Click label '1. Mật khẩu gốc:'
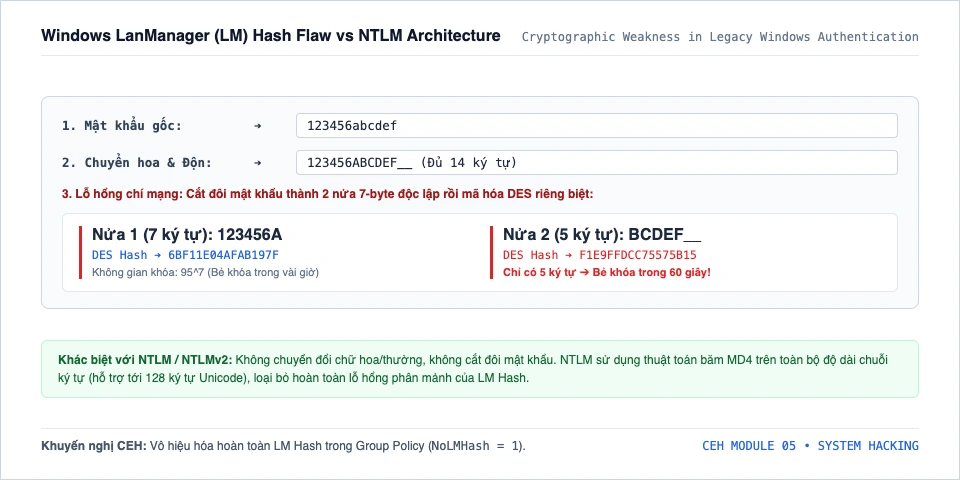 [x=122, y=126]
